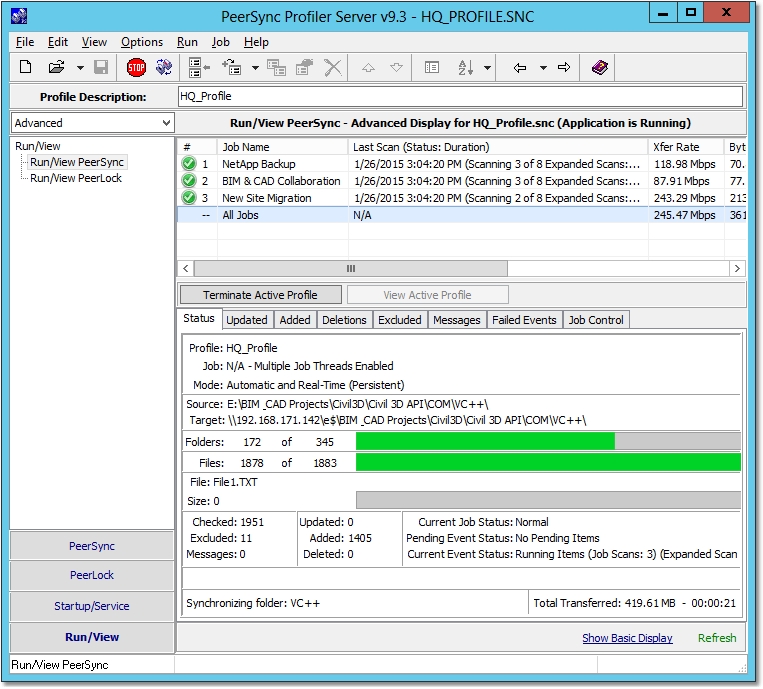
Task: Switch to the Updated tab
Action: 247,320
